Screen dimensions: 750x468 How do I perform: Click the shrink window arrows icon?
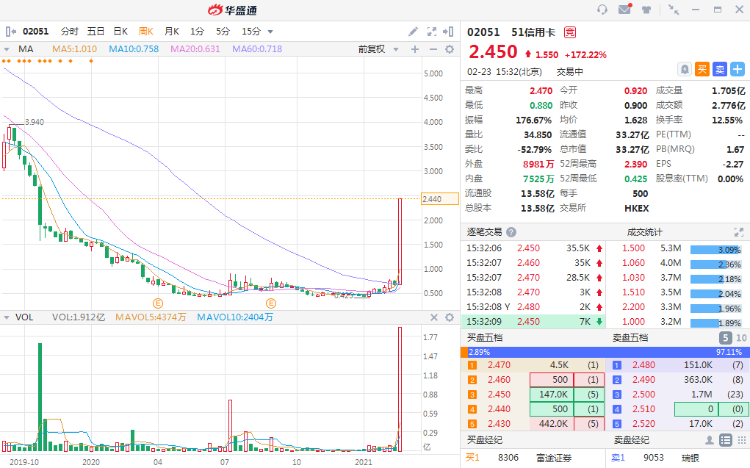673,10
